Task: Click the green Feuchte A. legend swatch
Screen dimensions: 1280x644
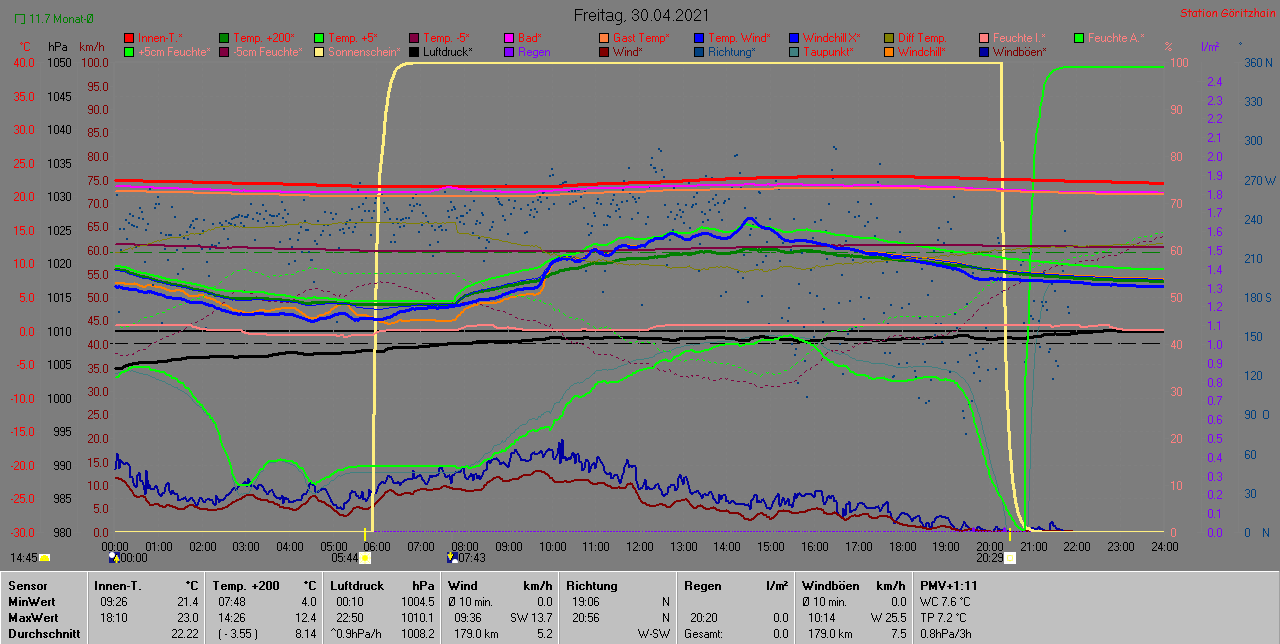Action: (x=1079, y=38)
